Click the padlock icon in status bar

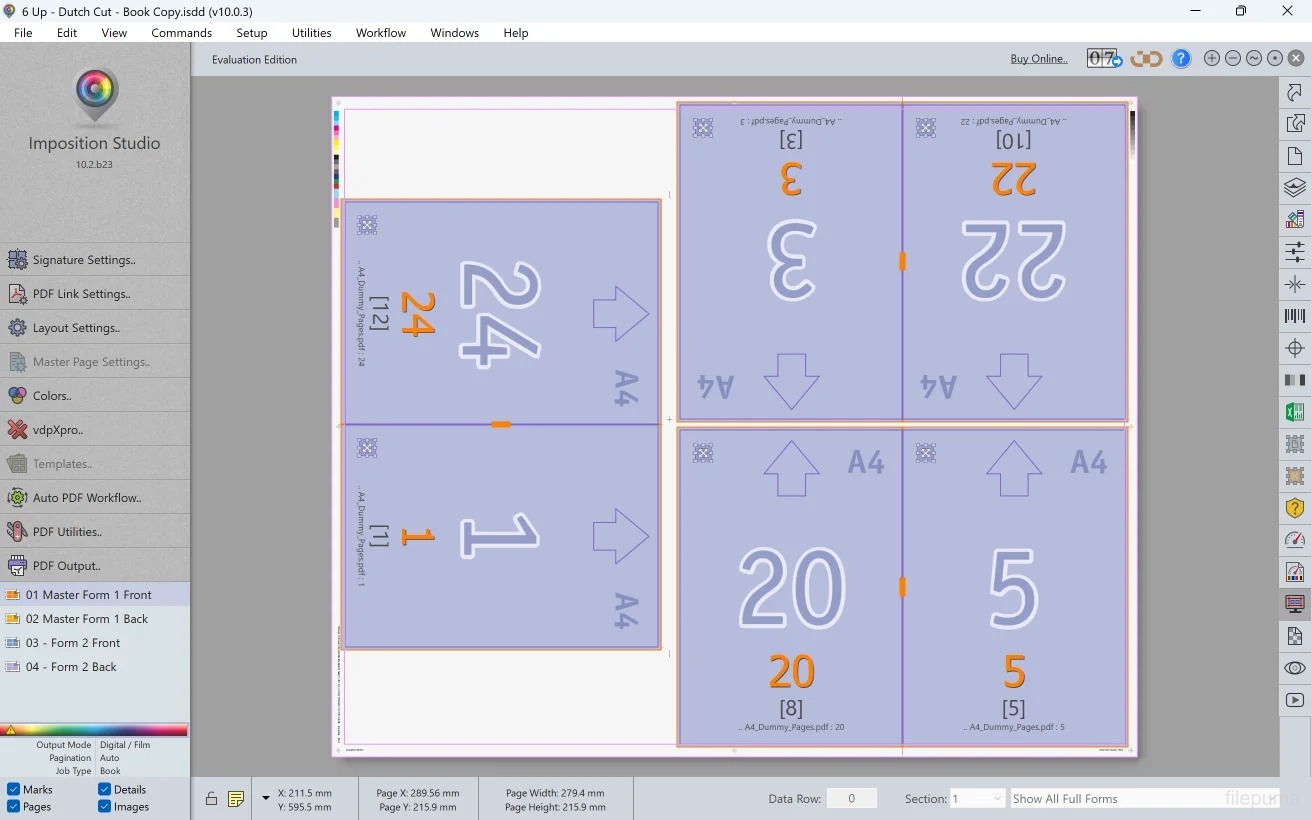pos(211,798)
